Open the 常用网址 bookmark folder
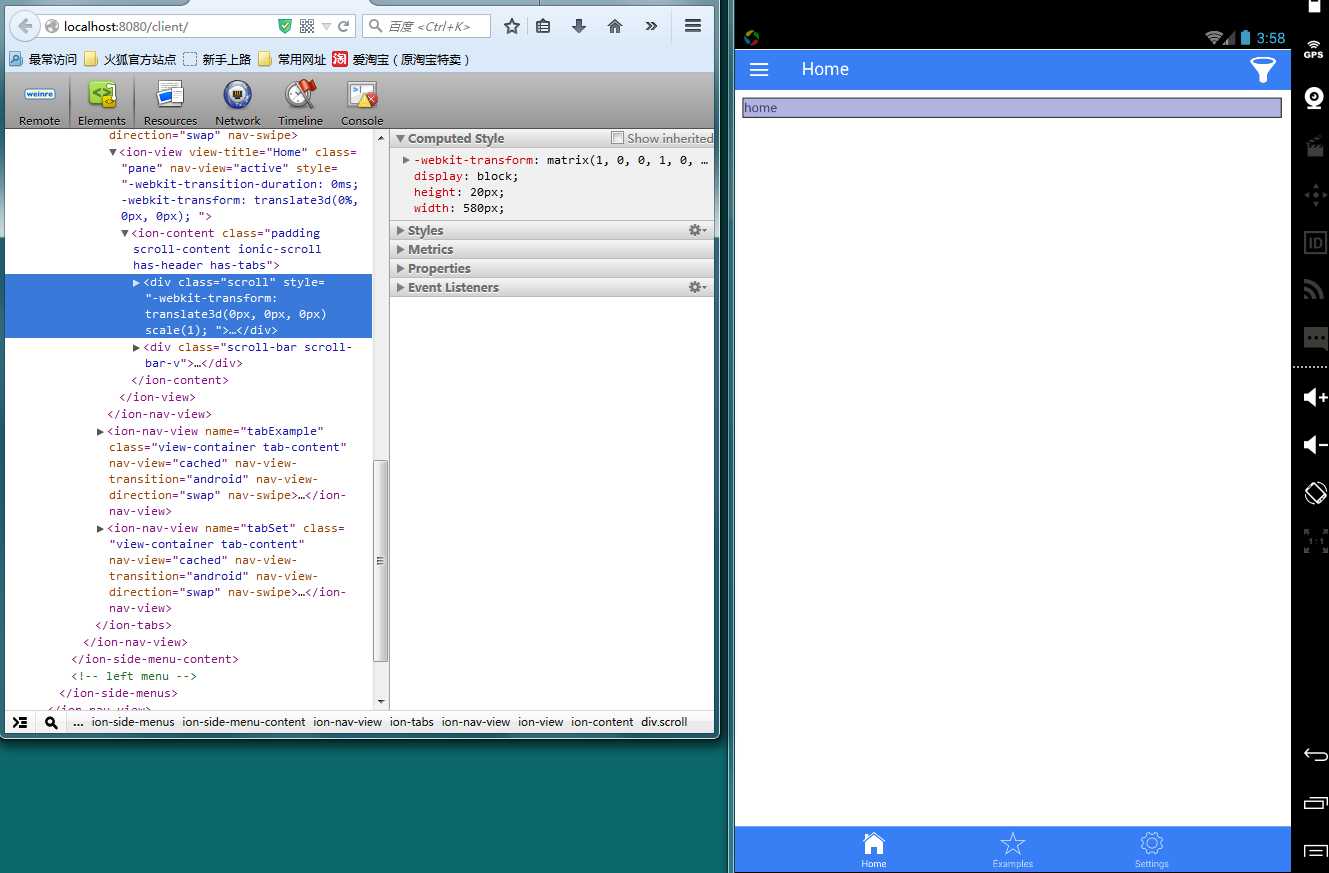 (292, 60)
